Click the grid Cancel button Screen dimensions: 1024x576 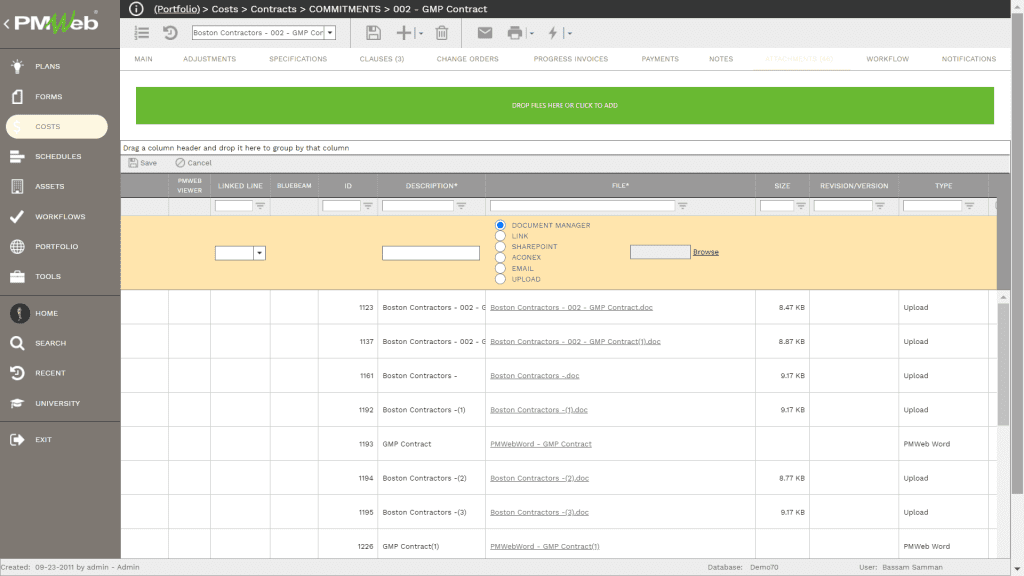click(x=193, y=163)
